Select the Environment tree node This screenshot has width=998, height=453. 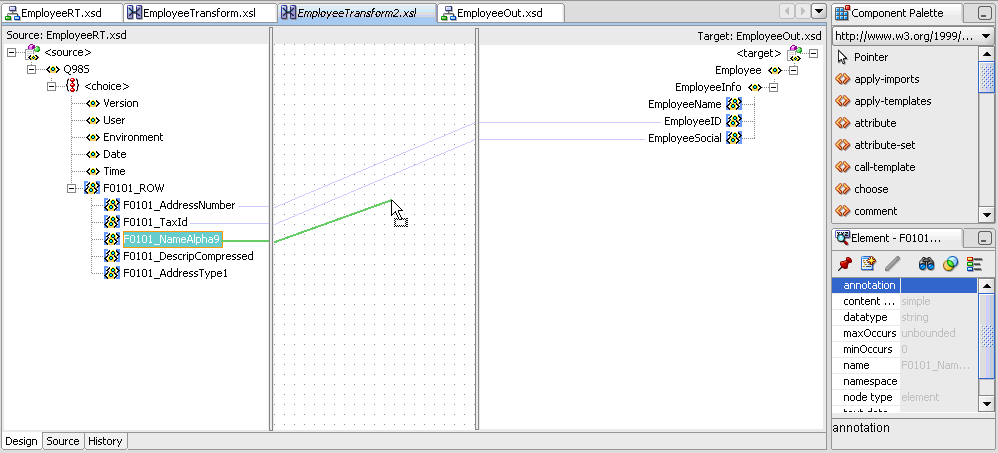133,137
